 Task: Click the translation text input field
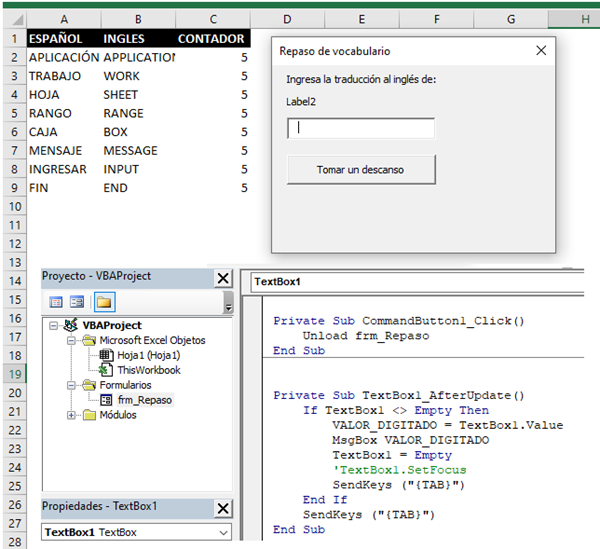pos(361,128)
